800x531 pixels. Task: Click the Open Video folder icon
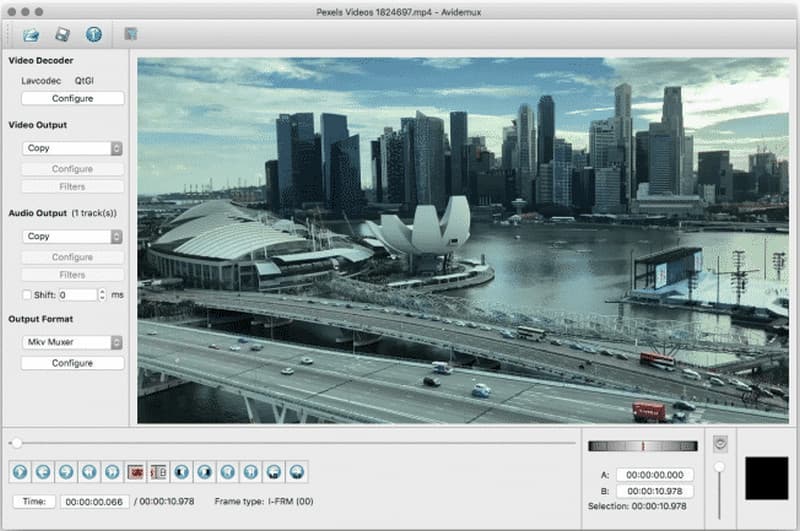click(31, 35)
